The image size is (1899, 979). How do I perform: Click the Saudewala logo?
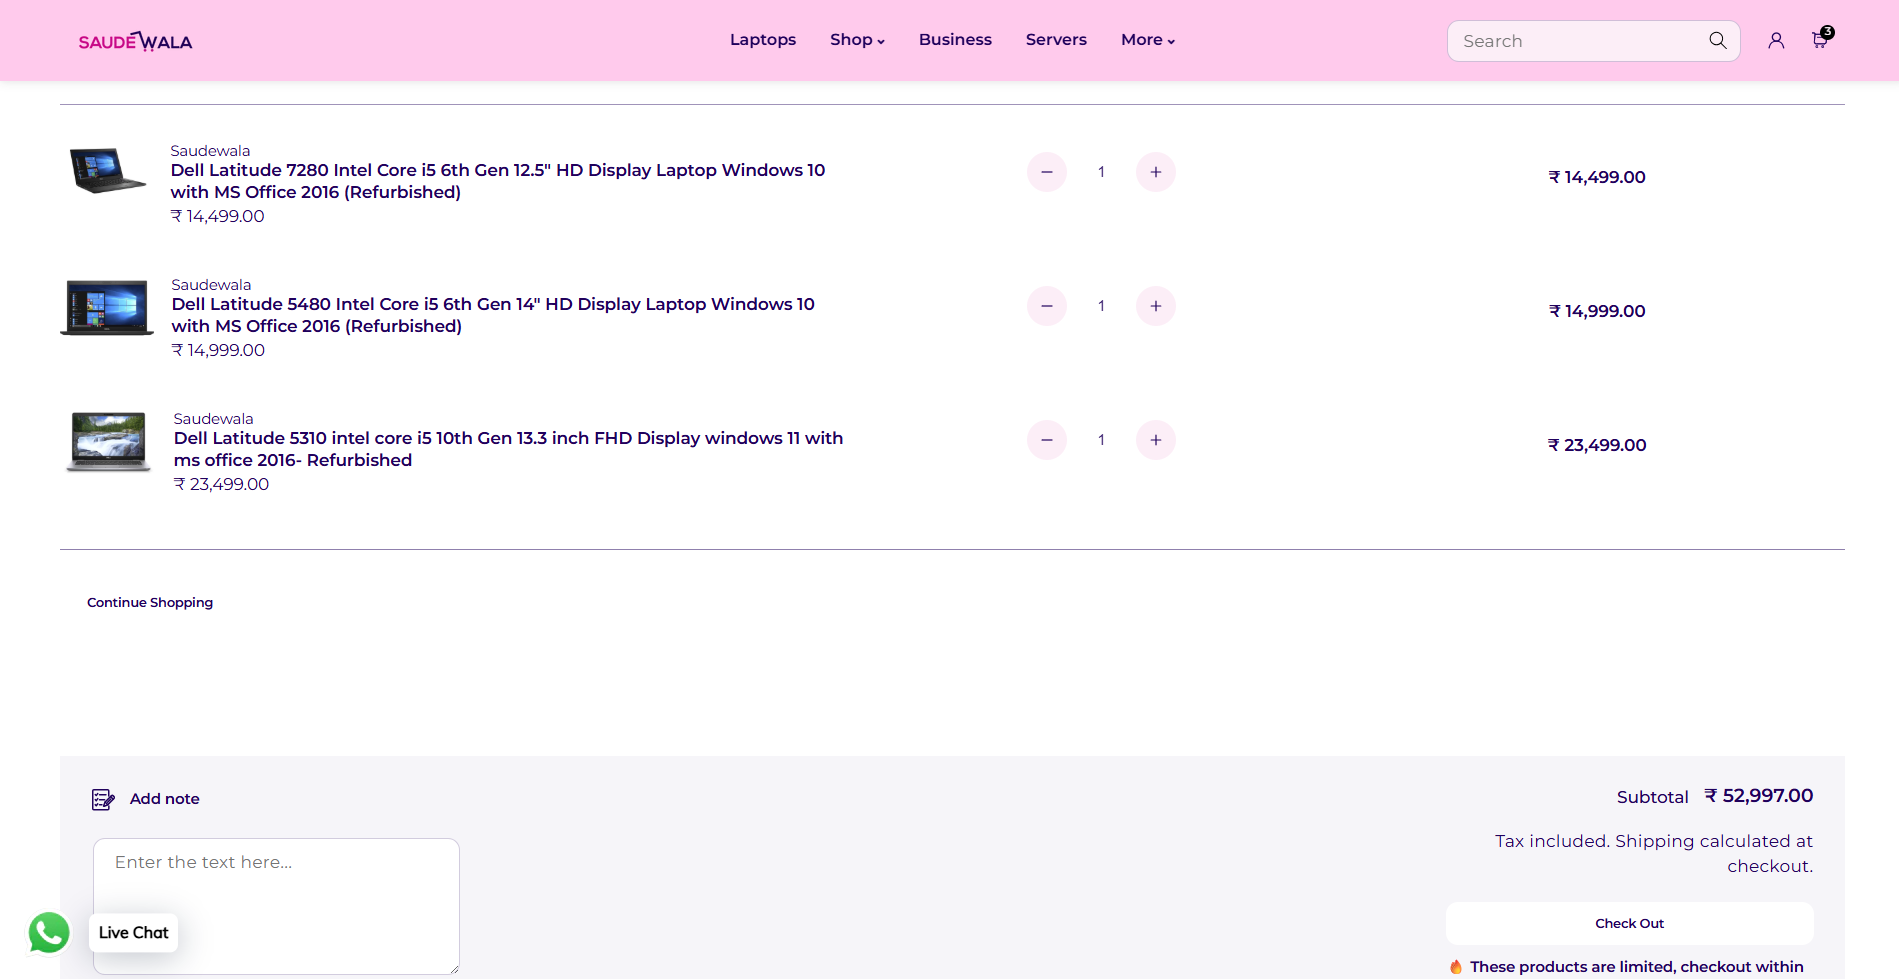(x=135, y=41)
